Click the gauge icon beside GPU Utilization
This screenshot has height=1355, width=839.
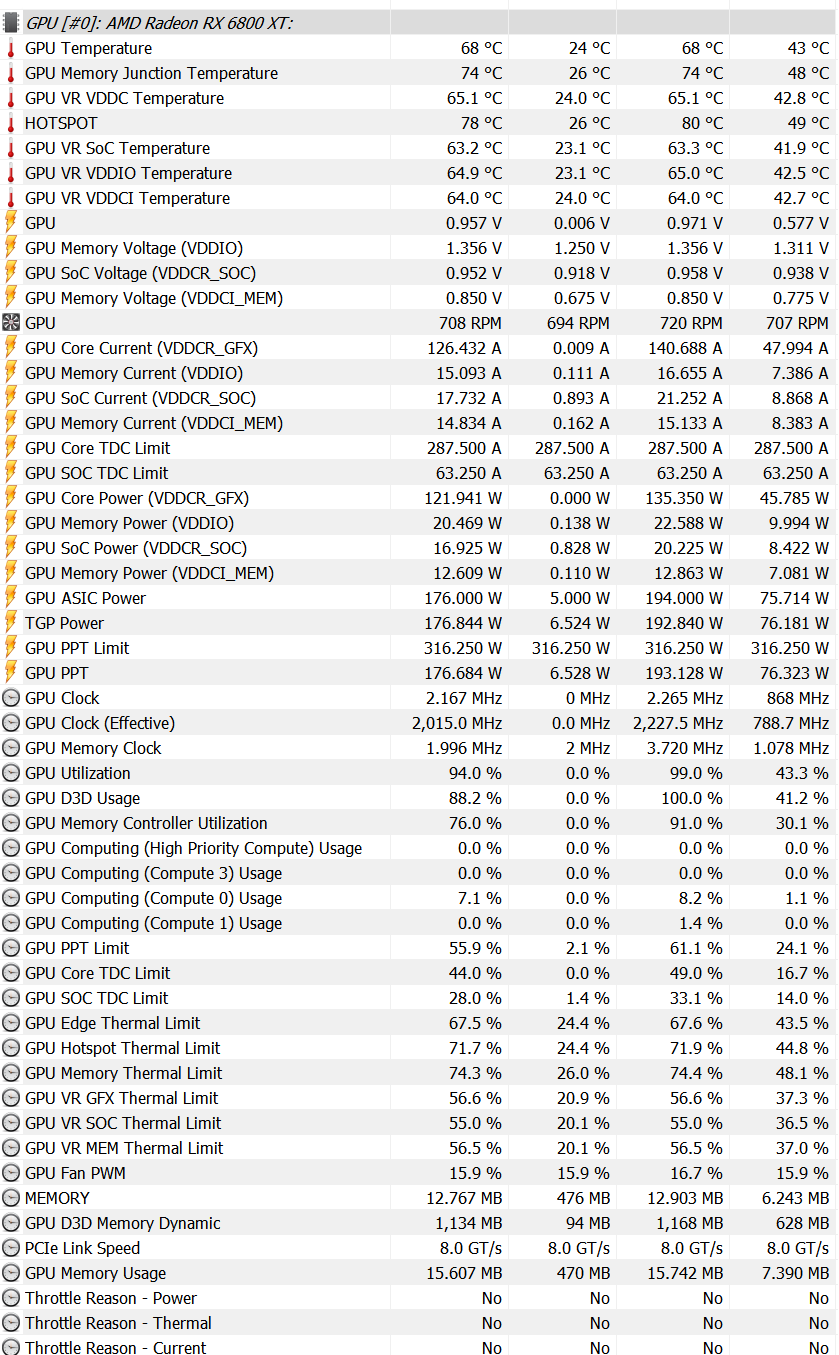11,773
